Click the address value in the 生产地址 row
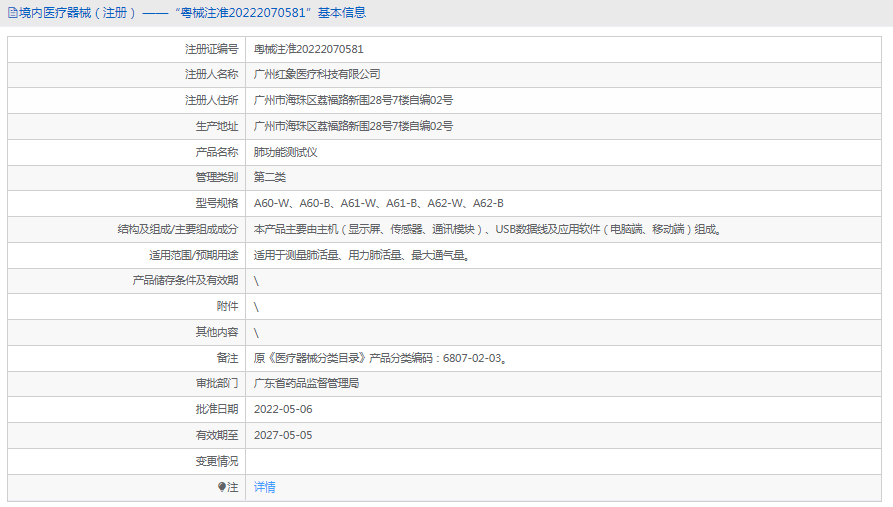 point(353,126)
